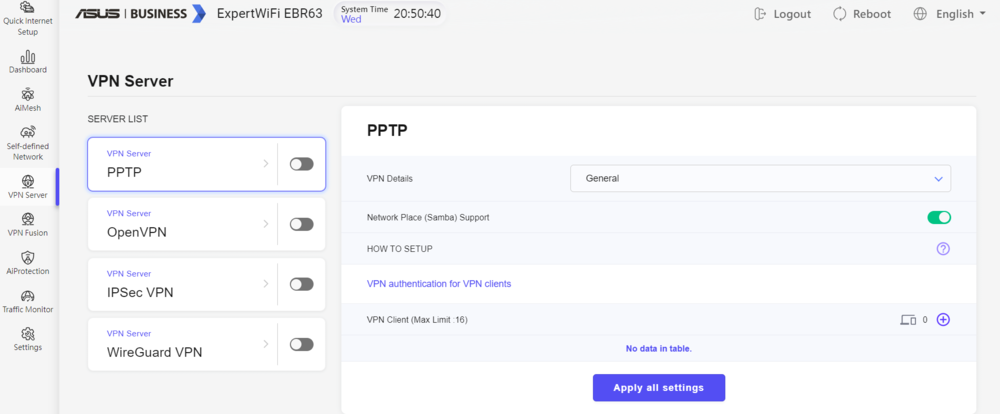Click the HOW TO SETUP help icon
The width and height of the screenshot is (1000, 414).
tap(943, 249)
